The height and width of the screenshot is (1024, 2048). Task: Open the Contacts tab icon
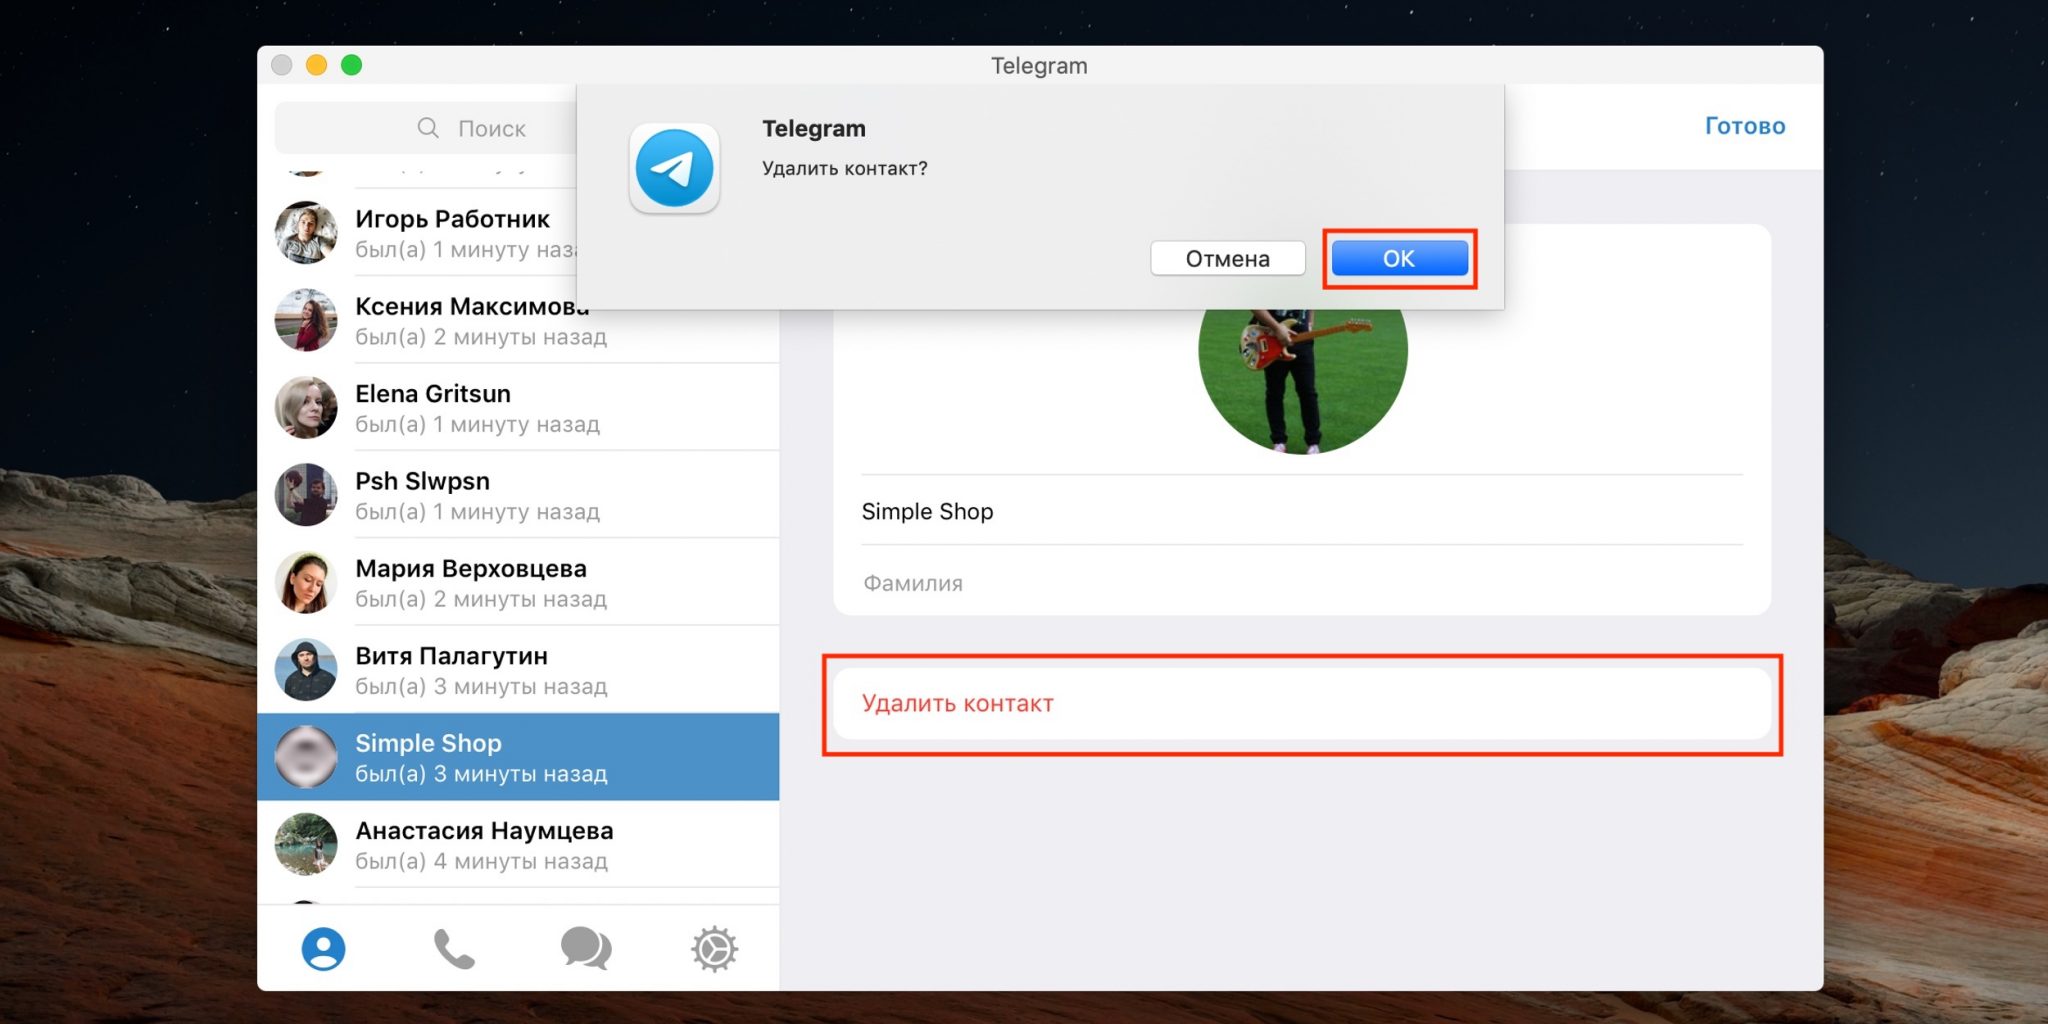coord(323,948)
